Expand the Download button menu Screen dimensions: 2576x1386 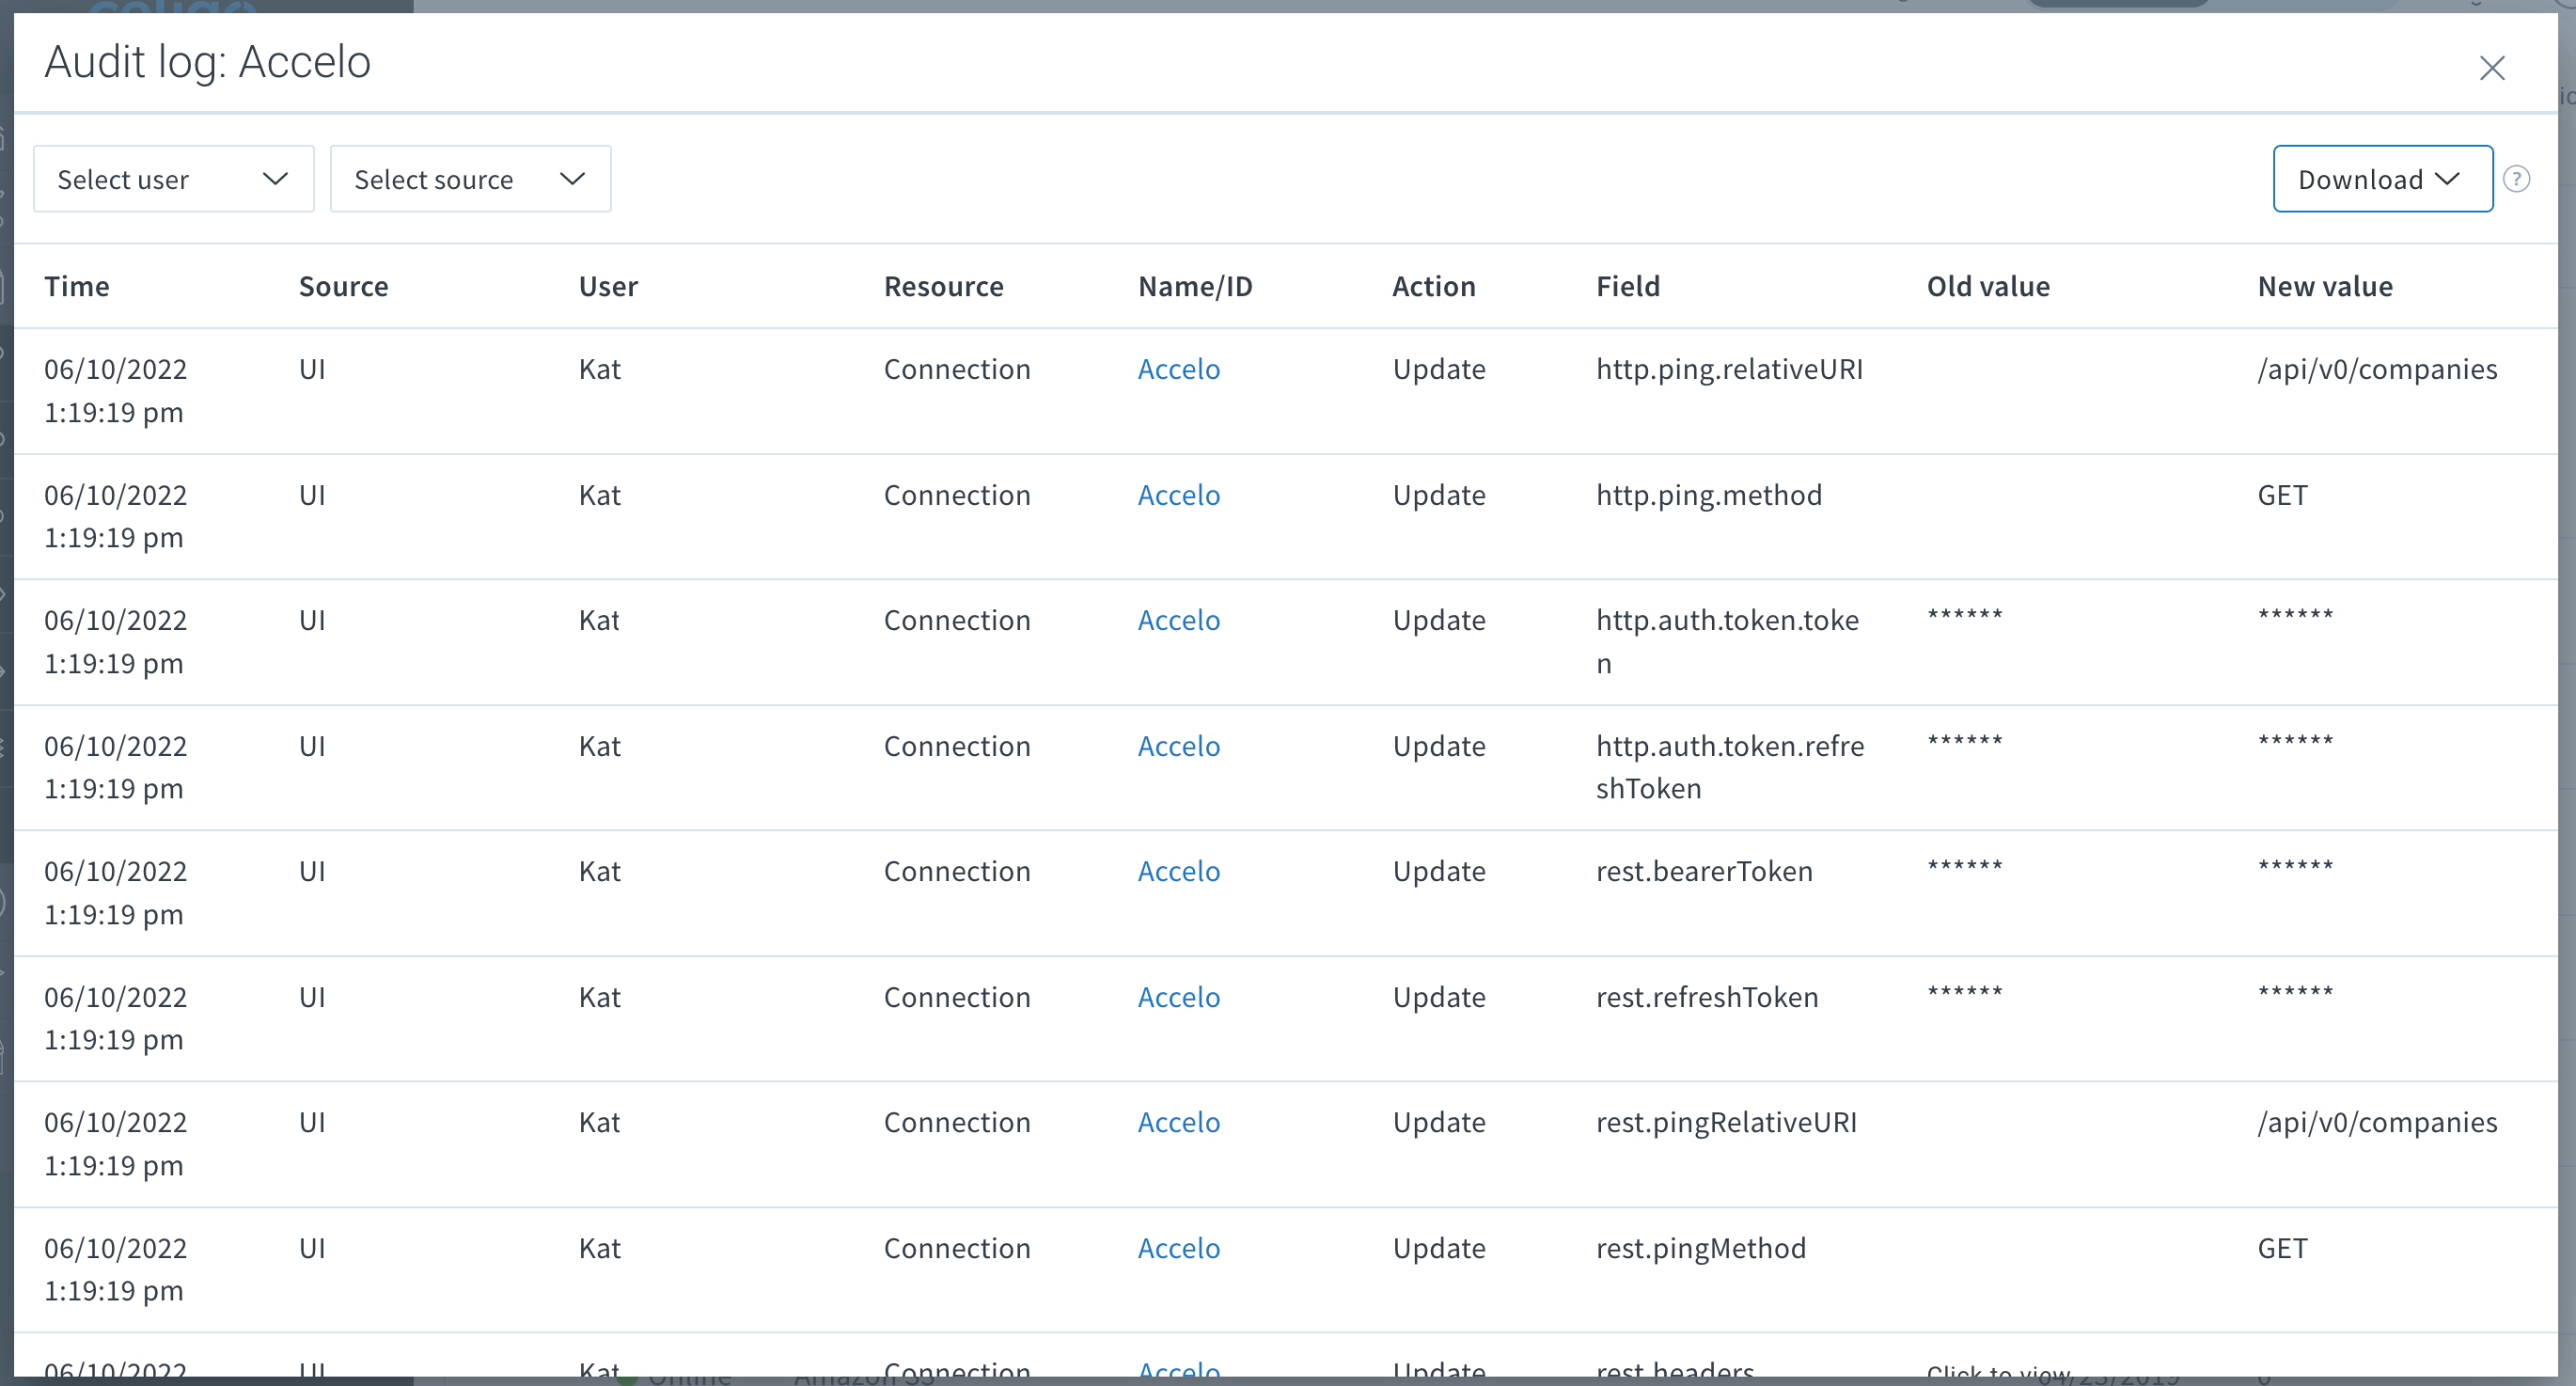[x=2382, y=179]
